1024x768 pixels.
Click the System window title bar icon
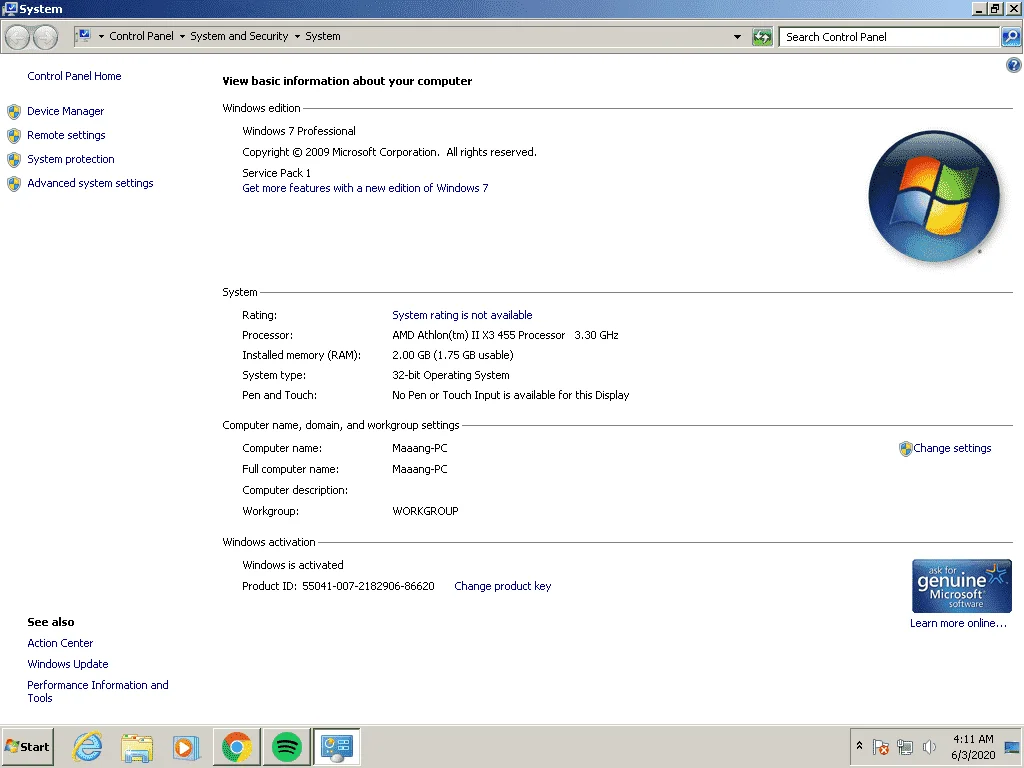tap(9, 8)
